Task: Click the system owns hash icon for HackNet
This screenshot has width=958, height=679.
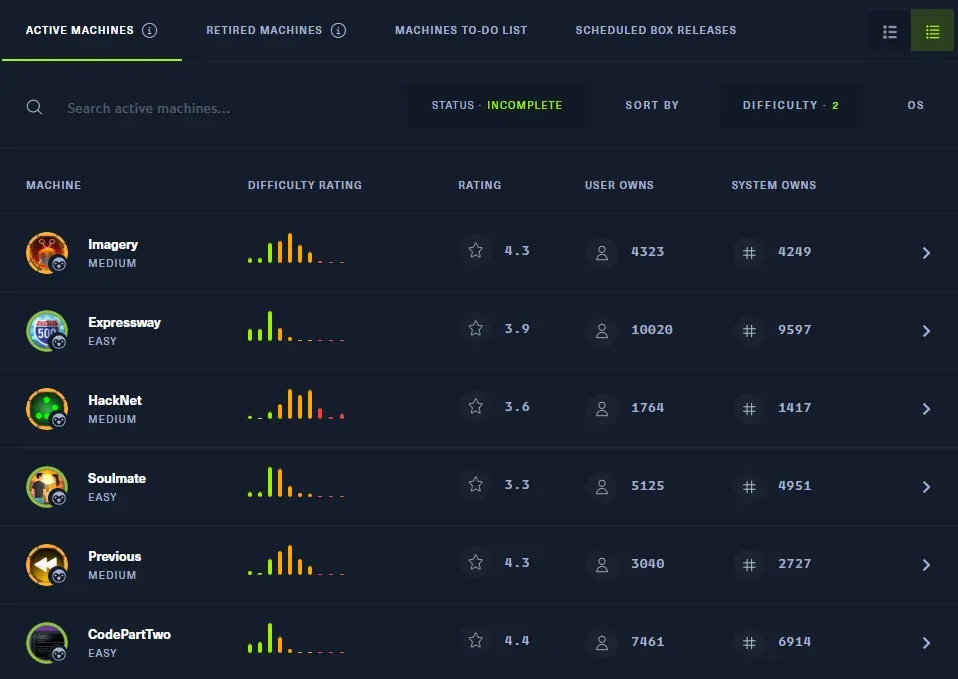Action: pyautogui.click(x=748, y=408)
